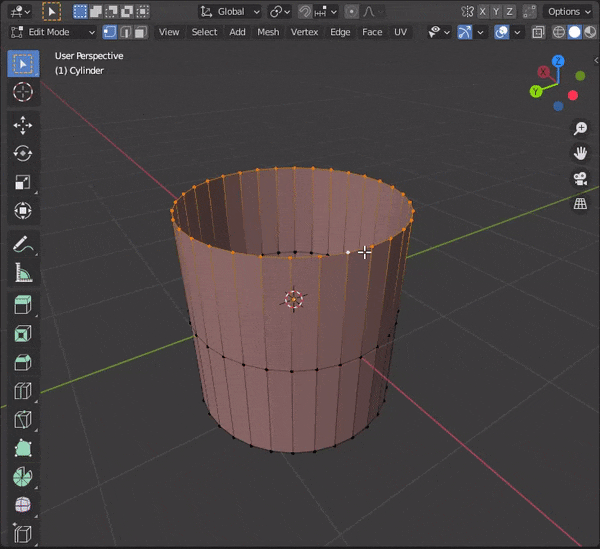Click the mesh mirror symmetry icon
600x549 pixels.
pyautogui.click(x=468, y=12)
